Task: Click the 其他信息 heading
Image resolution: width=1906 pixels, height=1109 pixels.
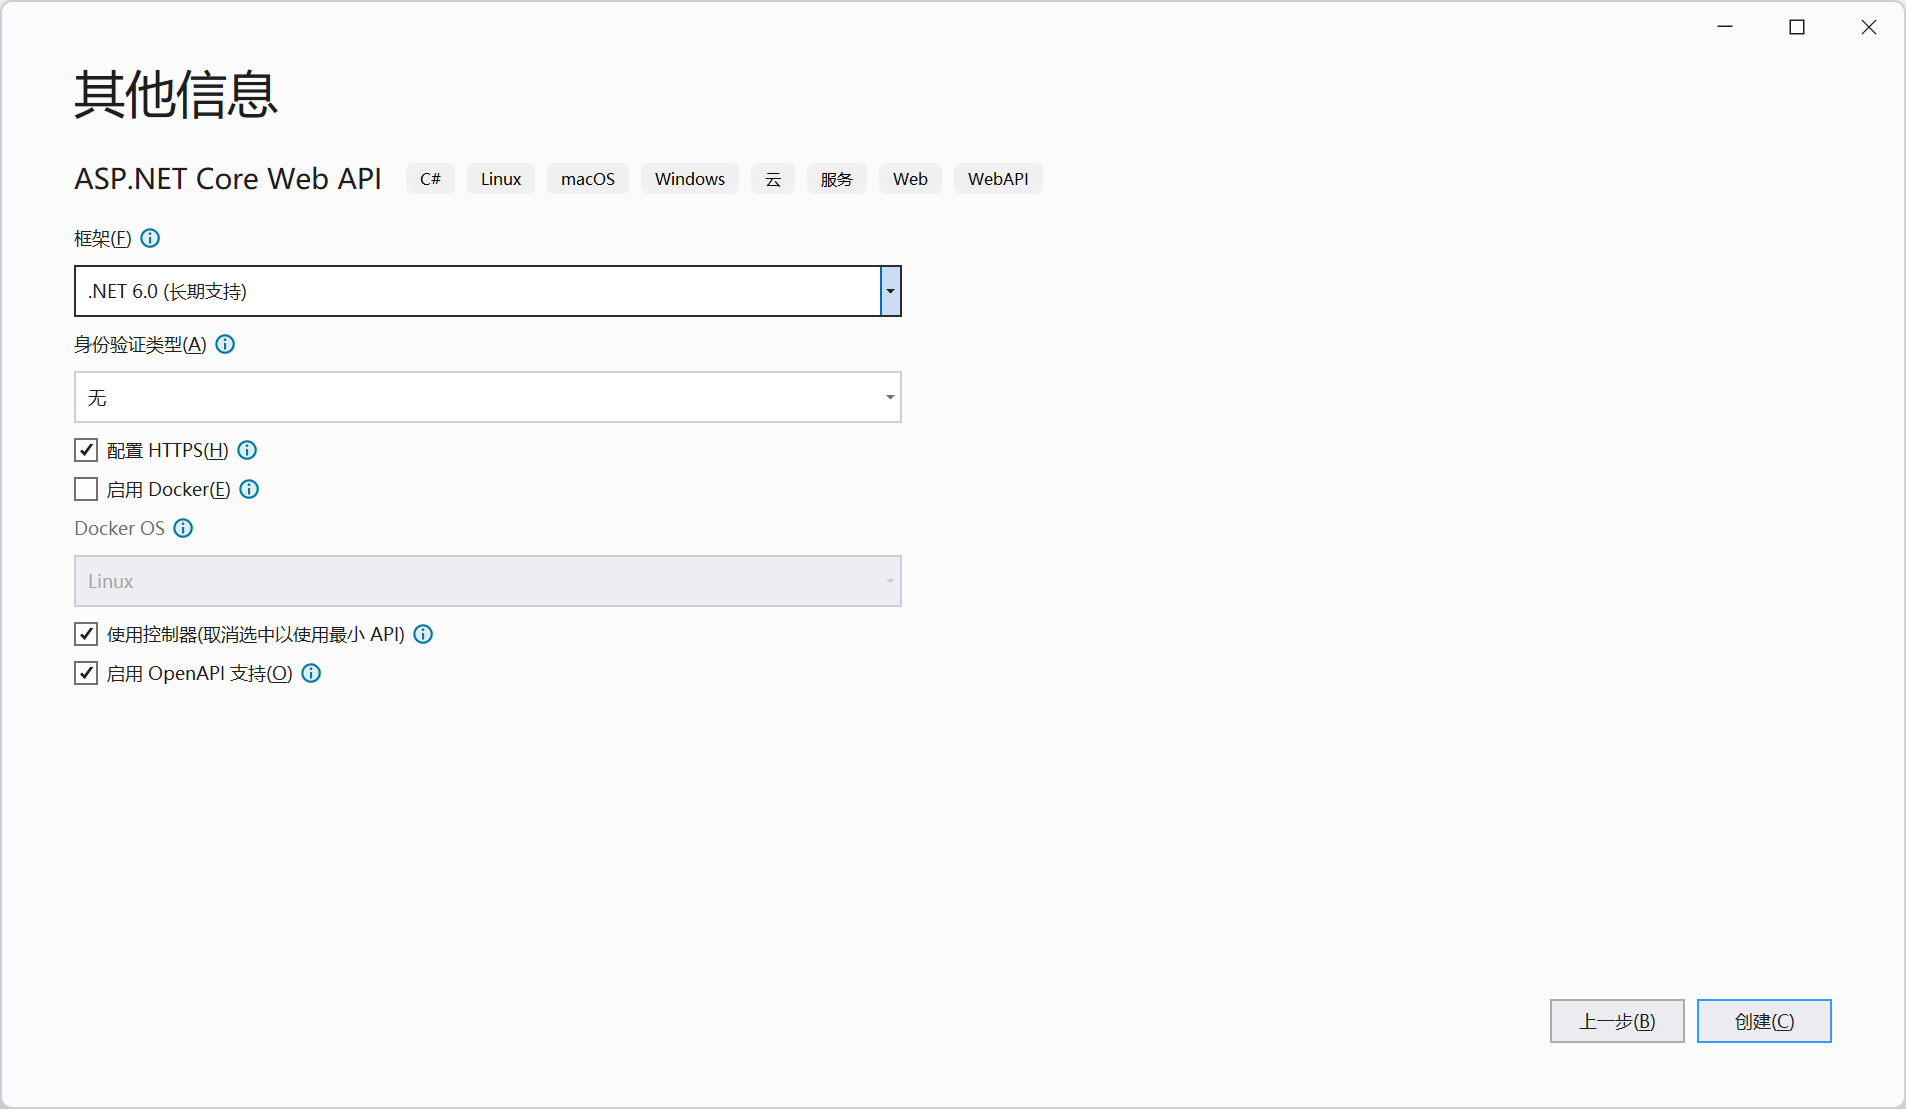Action: point(176,95)
